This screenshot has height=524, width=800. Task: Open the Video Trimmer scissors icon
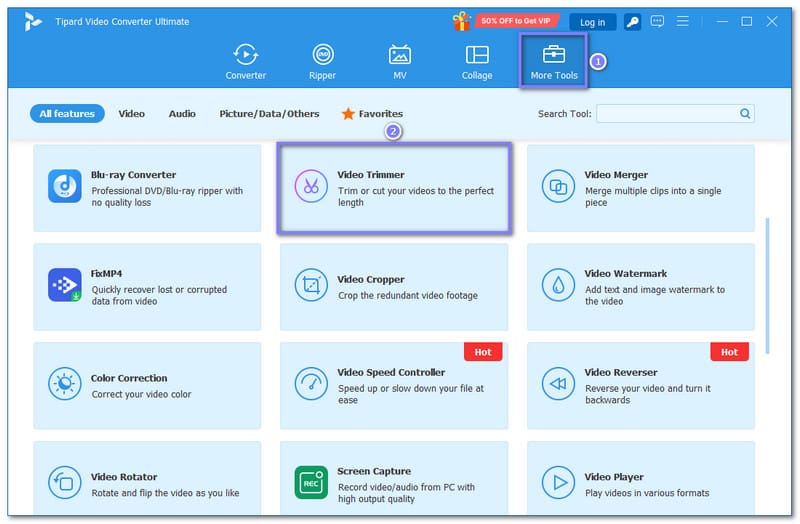[311, 186]
